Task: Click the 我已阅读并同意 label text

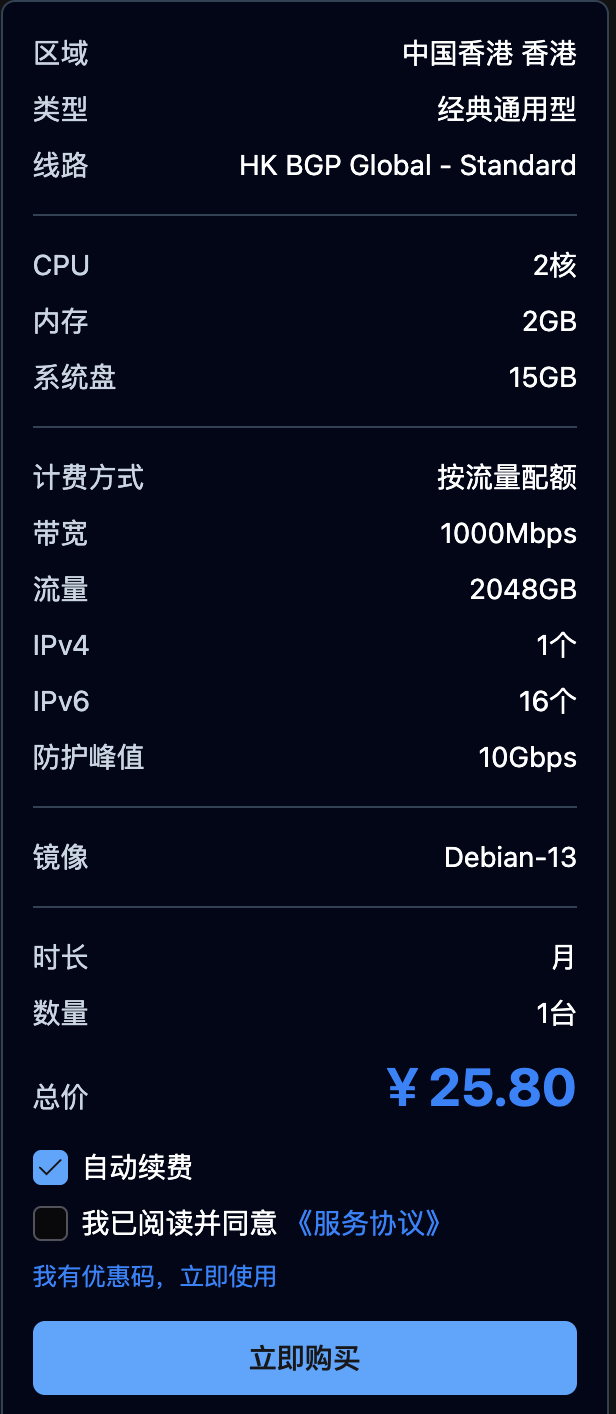Action: tap(180, 1223)
